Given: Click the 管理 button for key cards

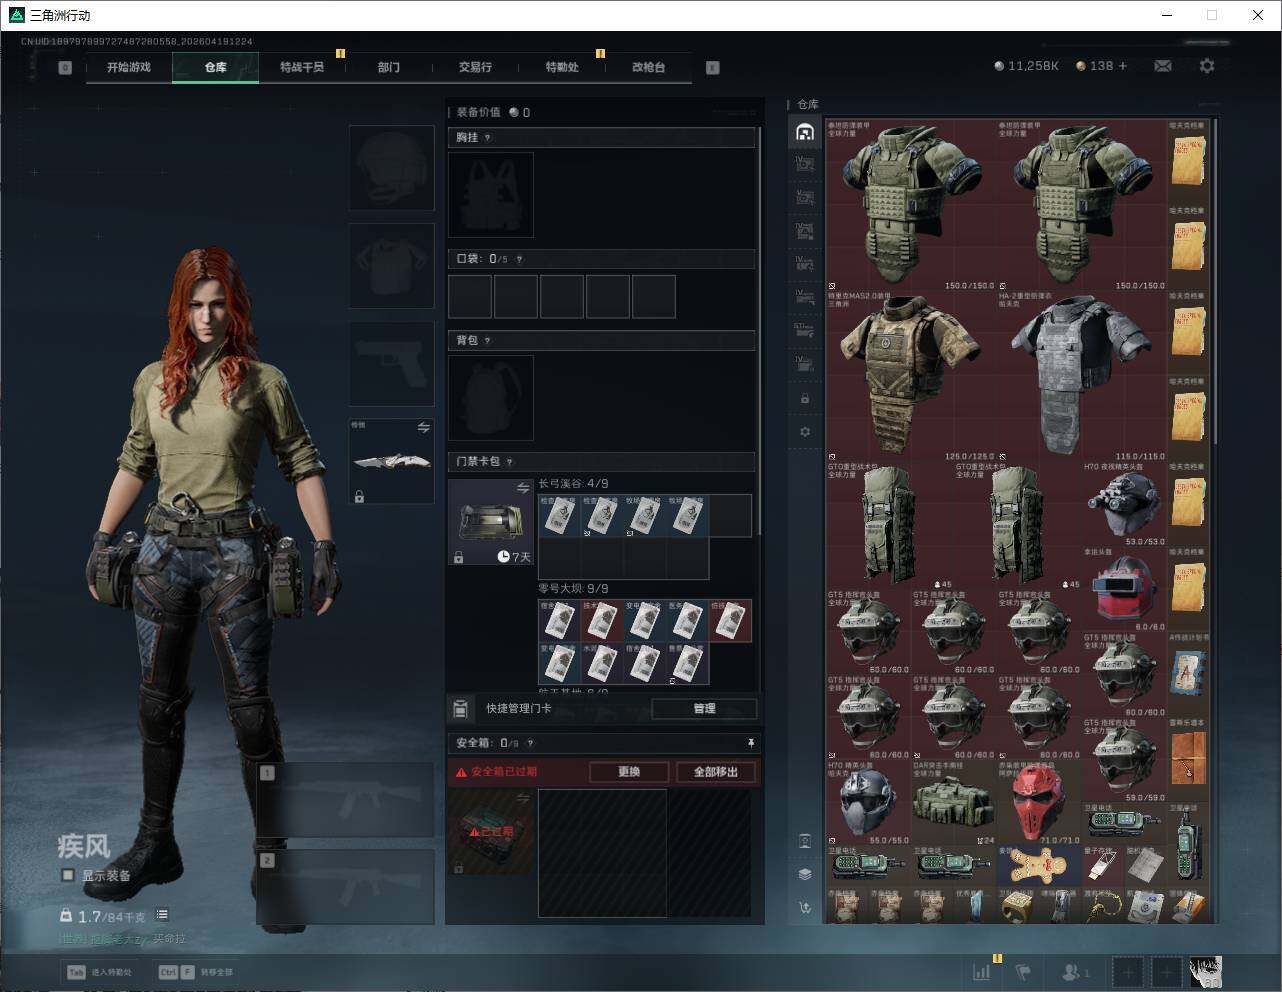Looking at the screenshot, I should (x=704, y=708).
